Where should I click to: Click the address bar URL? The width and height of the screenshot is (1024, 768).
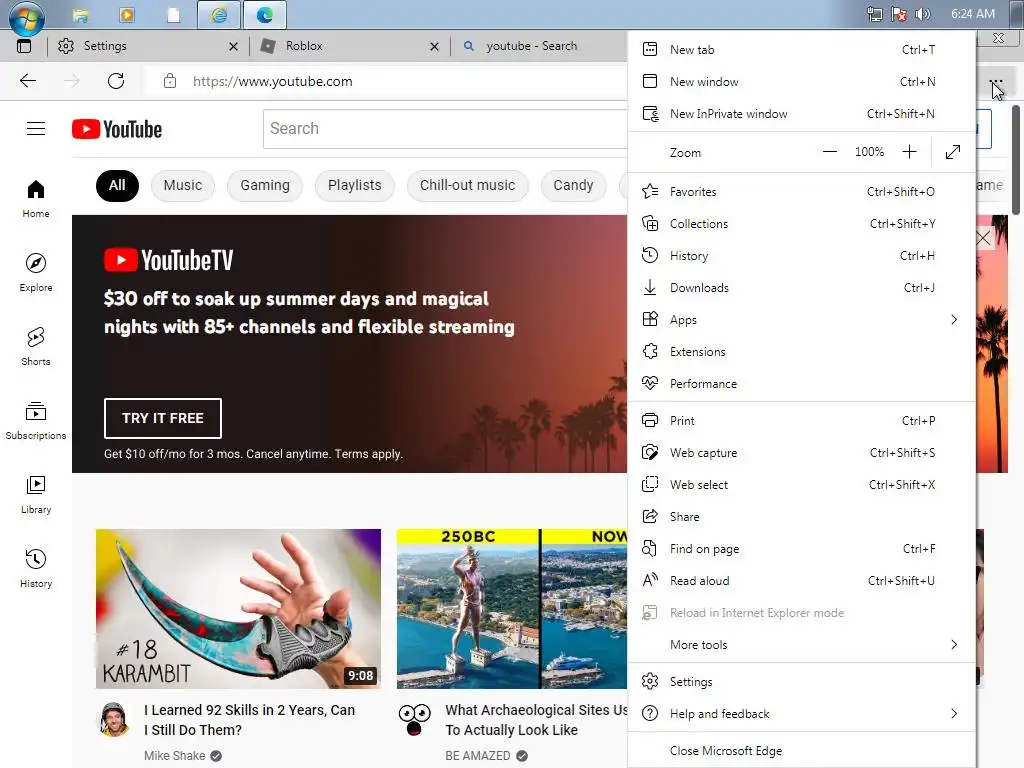[x=272, y=81]
